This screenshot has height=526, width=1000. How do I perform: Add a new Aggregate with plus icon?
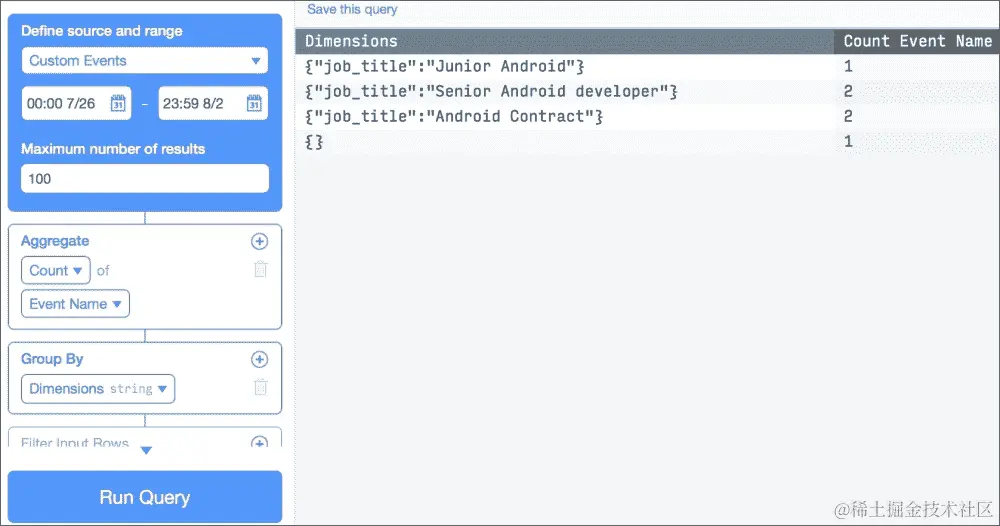click(x=259, y=242)
